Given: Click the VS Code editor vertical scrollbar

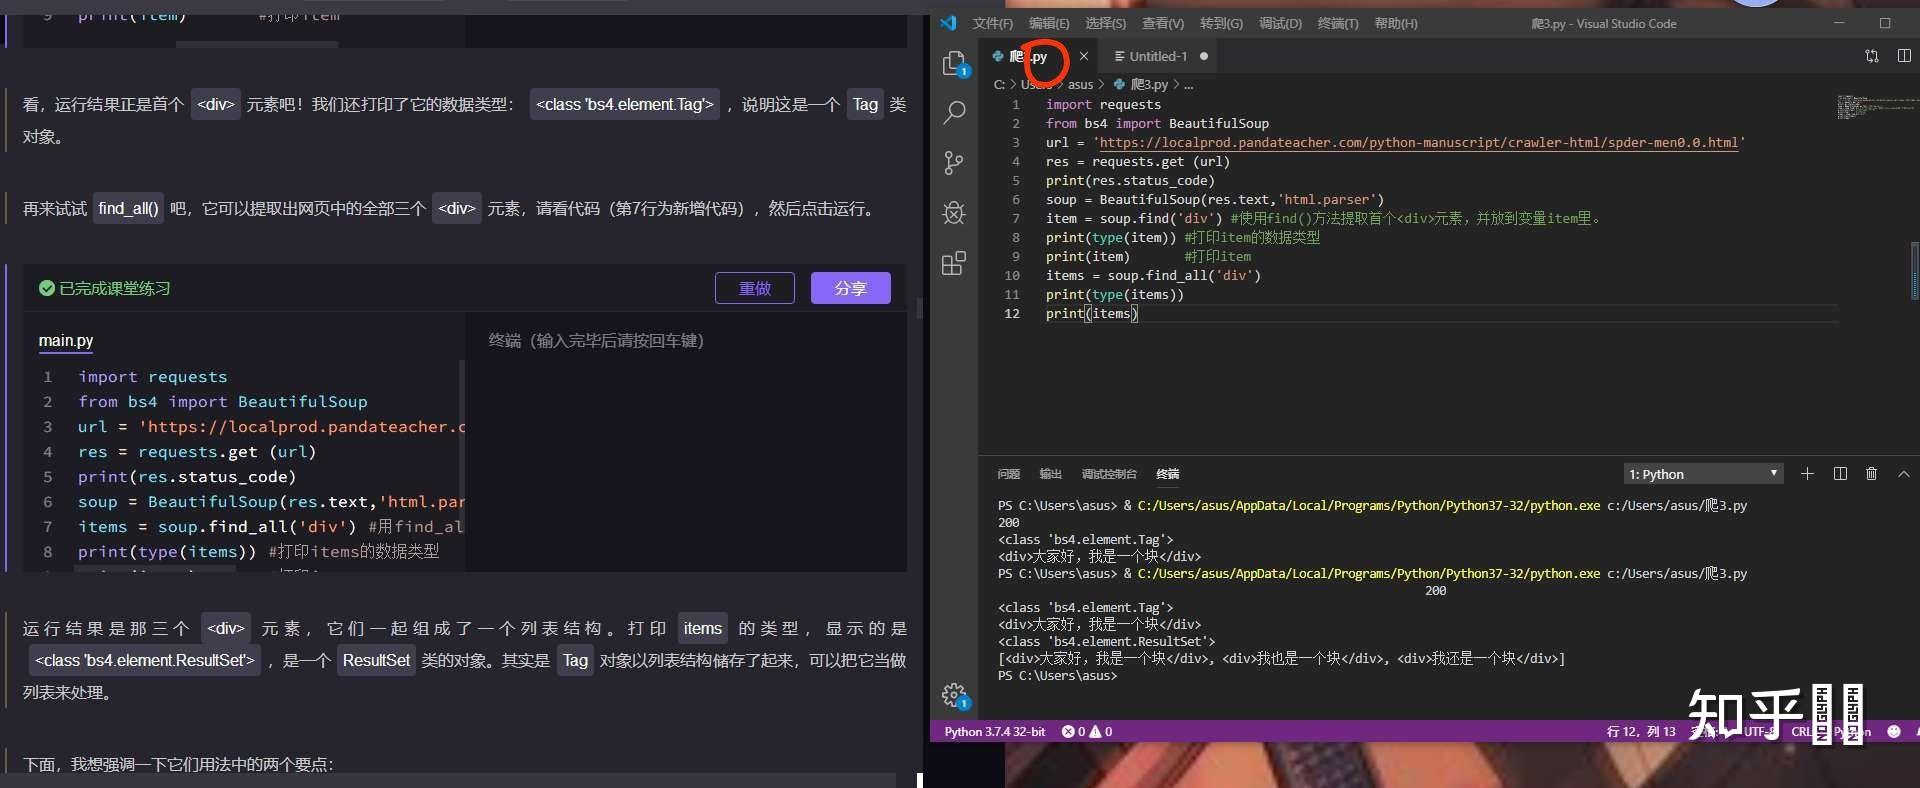Looking at the screenshot, I should [1915, 270].
